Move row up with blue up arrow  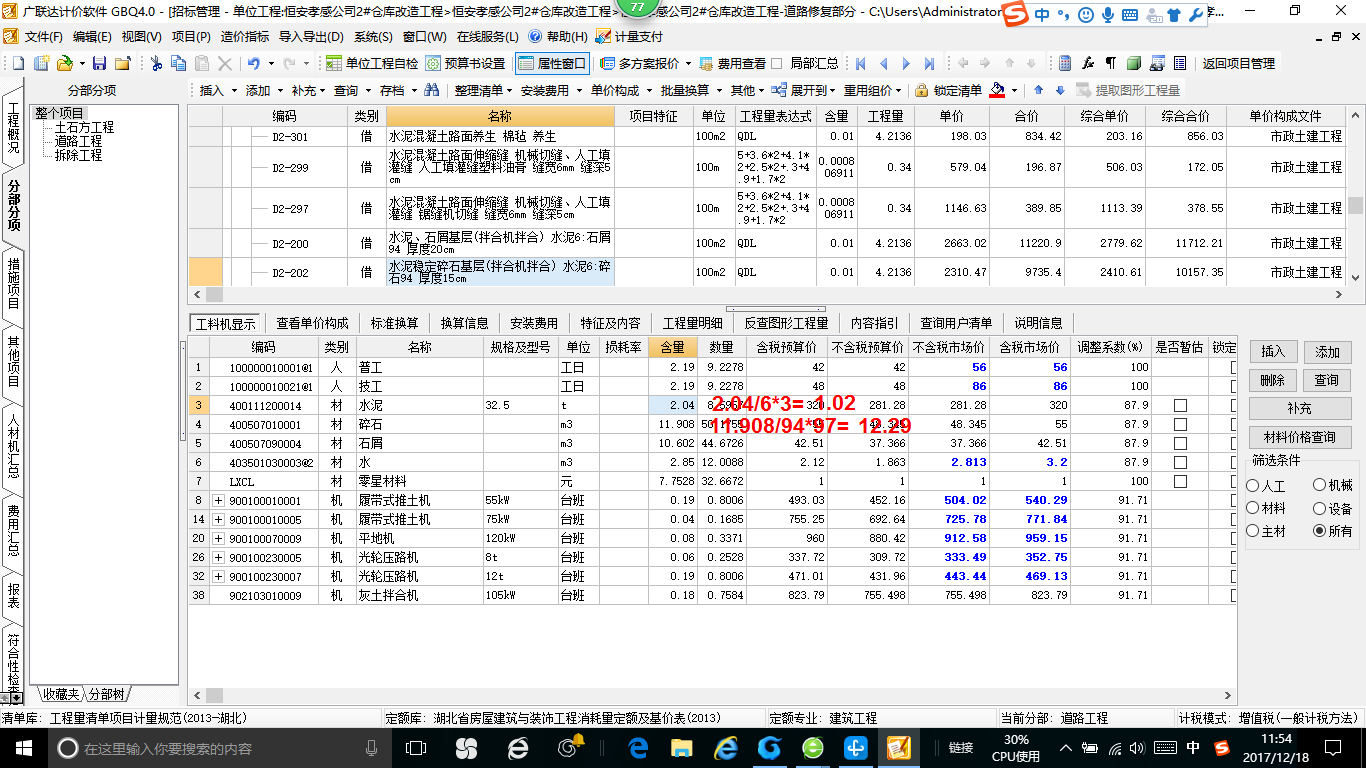click(x=1038, y=90)
